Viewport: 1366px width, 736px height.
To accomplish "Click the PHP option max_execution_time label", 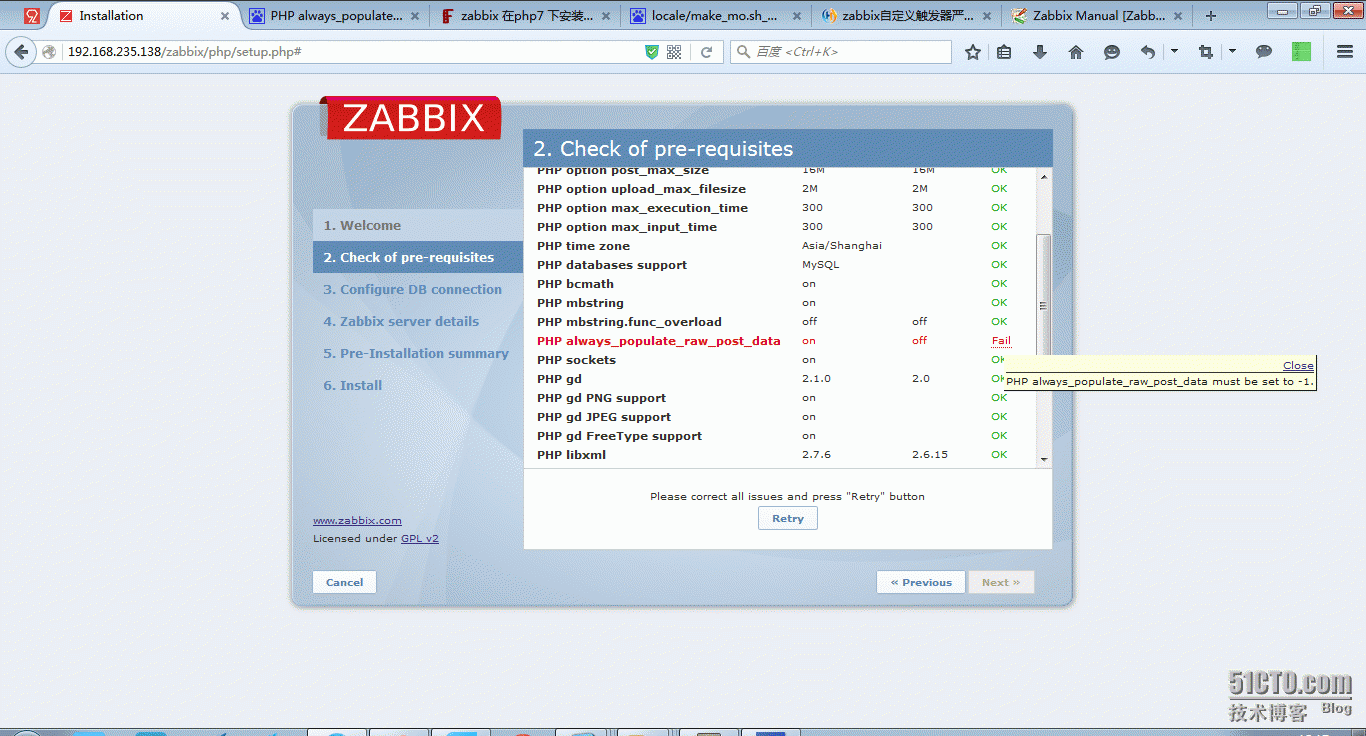I will pyautogui.click(x=642, y=208).
